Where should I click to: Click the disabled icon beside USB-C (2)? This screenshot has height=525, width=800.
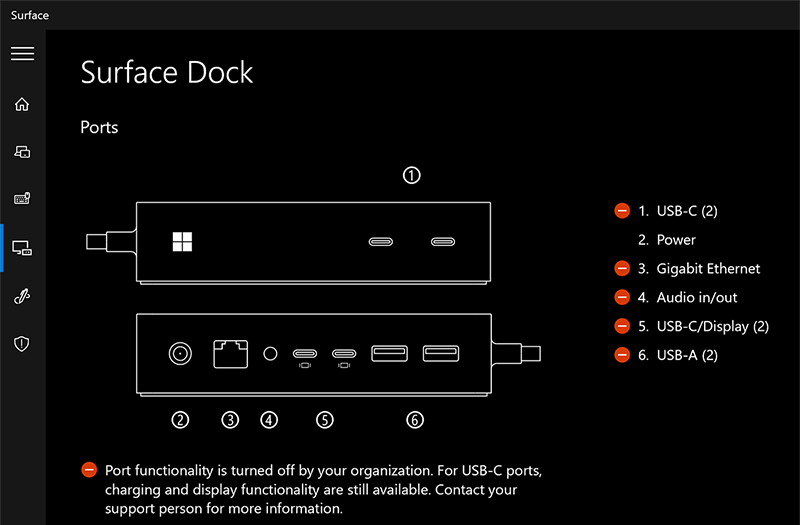point(622,211)
